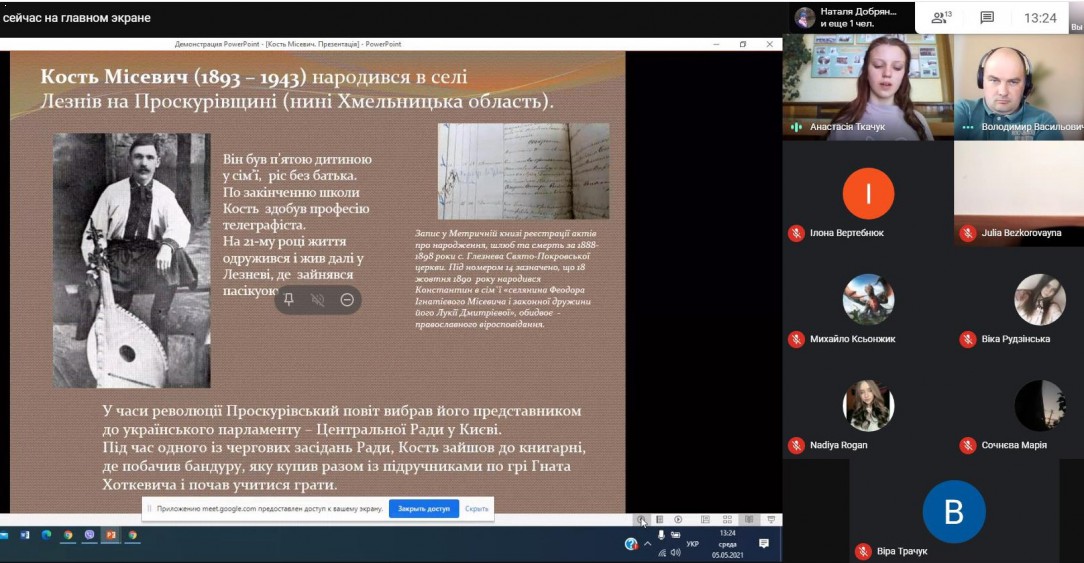Open the volume control in the system tray
Image resolution: width=1084 pixels, height=563 pixels.
pos(675,553)
